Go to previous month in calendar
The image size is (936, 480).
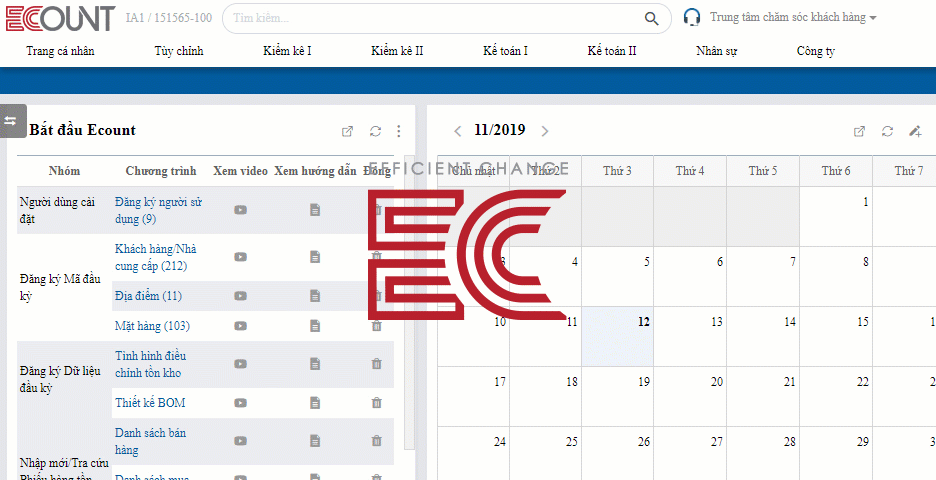pyautogui.click(x=457, y=130)
